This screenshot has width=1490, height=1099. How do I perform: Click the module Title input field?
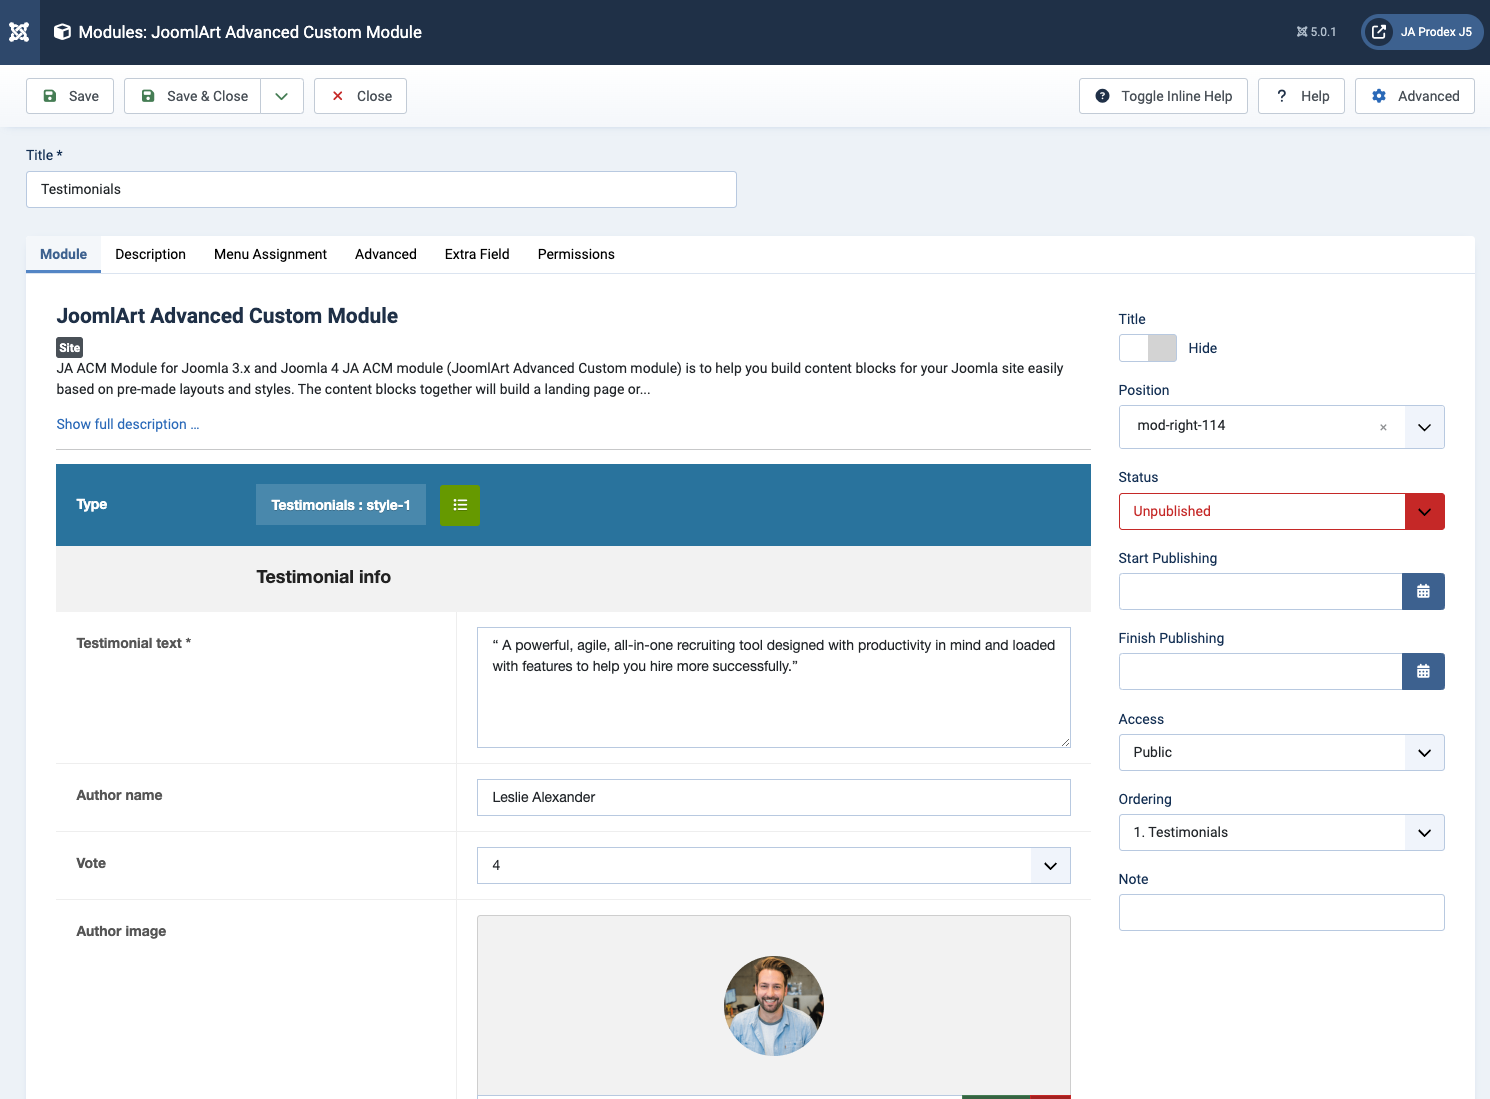(381, 189)
